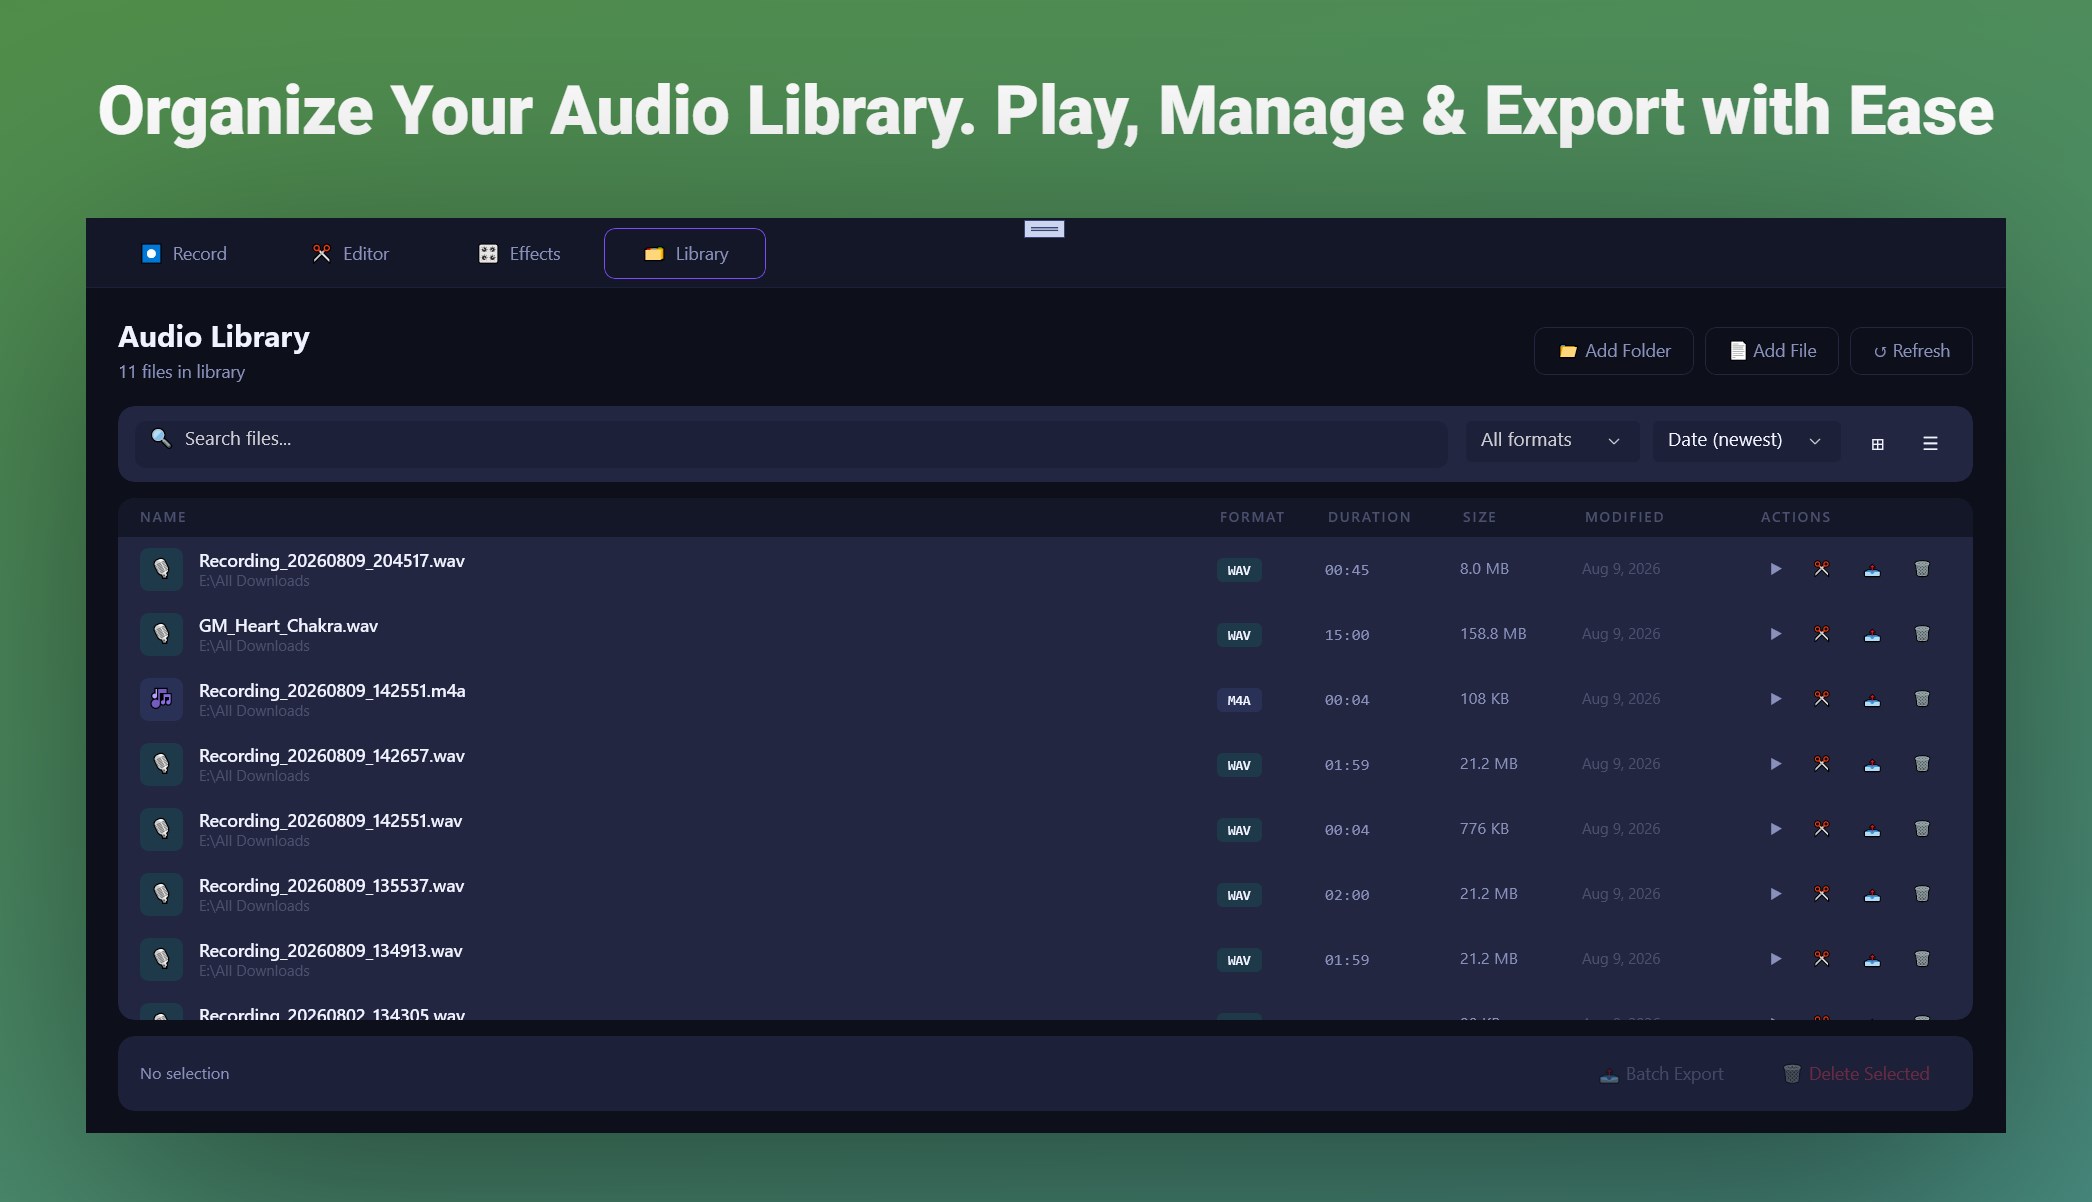Image resolution: width=2092 pixels, height=1202 pixels.
Task: Export Recording_20260809_142551.wav via export icon
Action: pyautogui.click(x=1872, y=829)
